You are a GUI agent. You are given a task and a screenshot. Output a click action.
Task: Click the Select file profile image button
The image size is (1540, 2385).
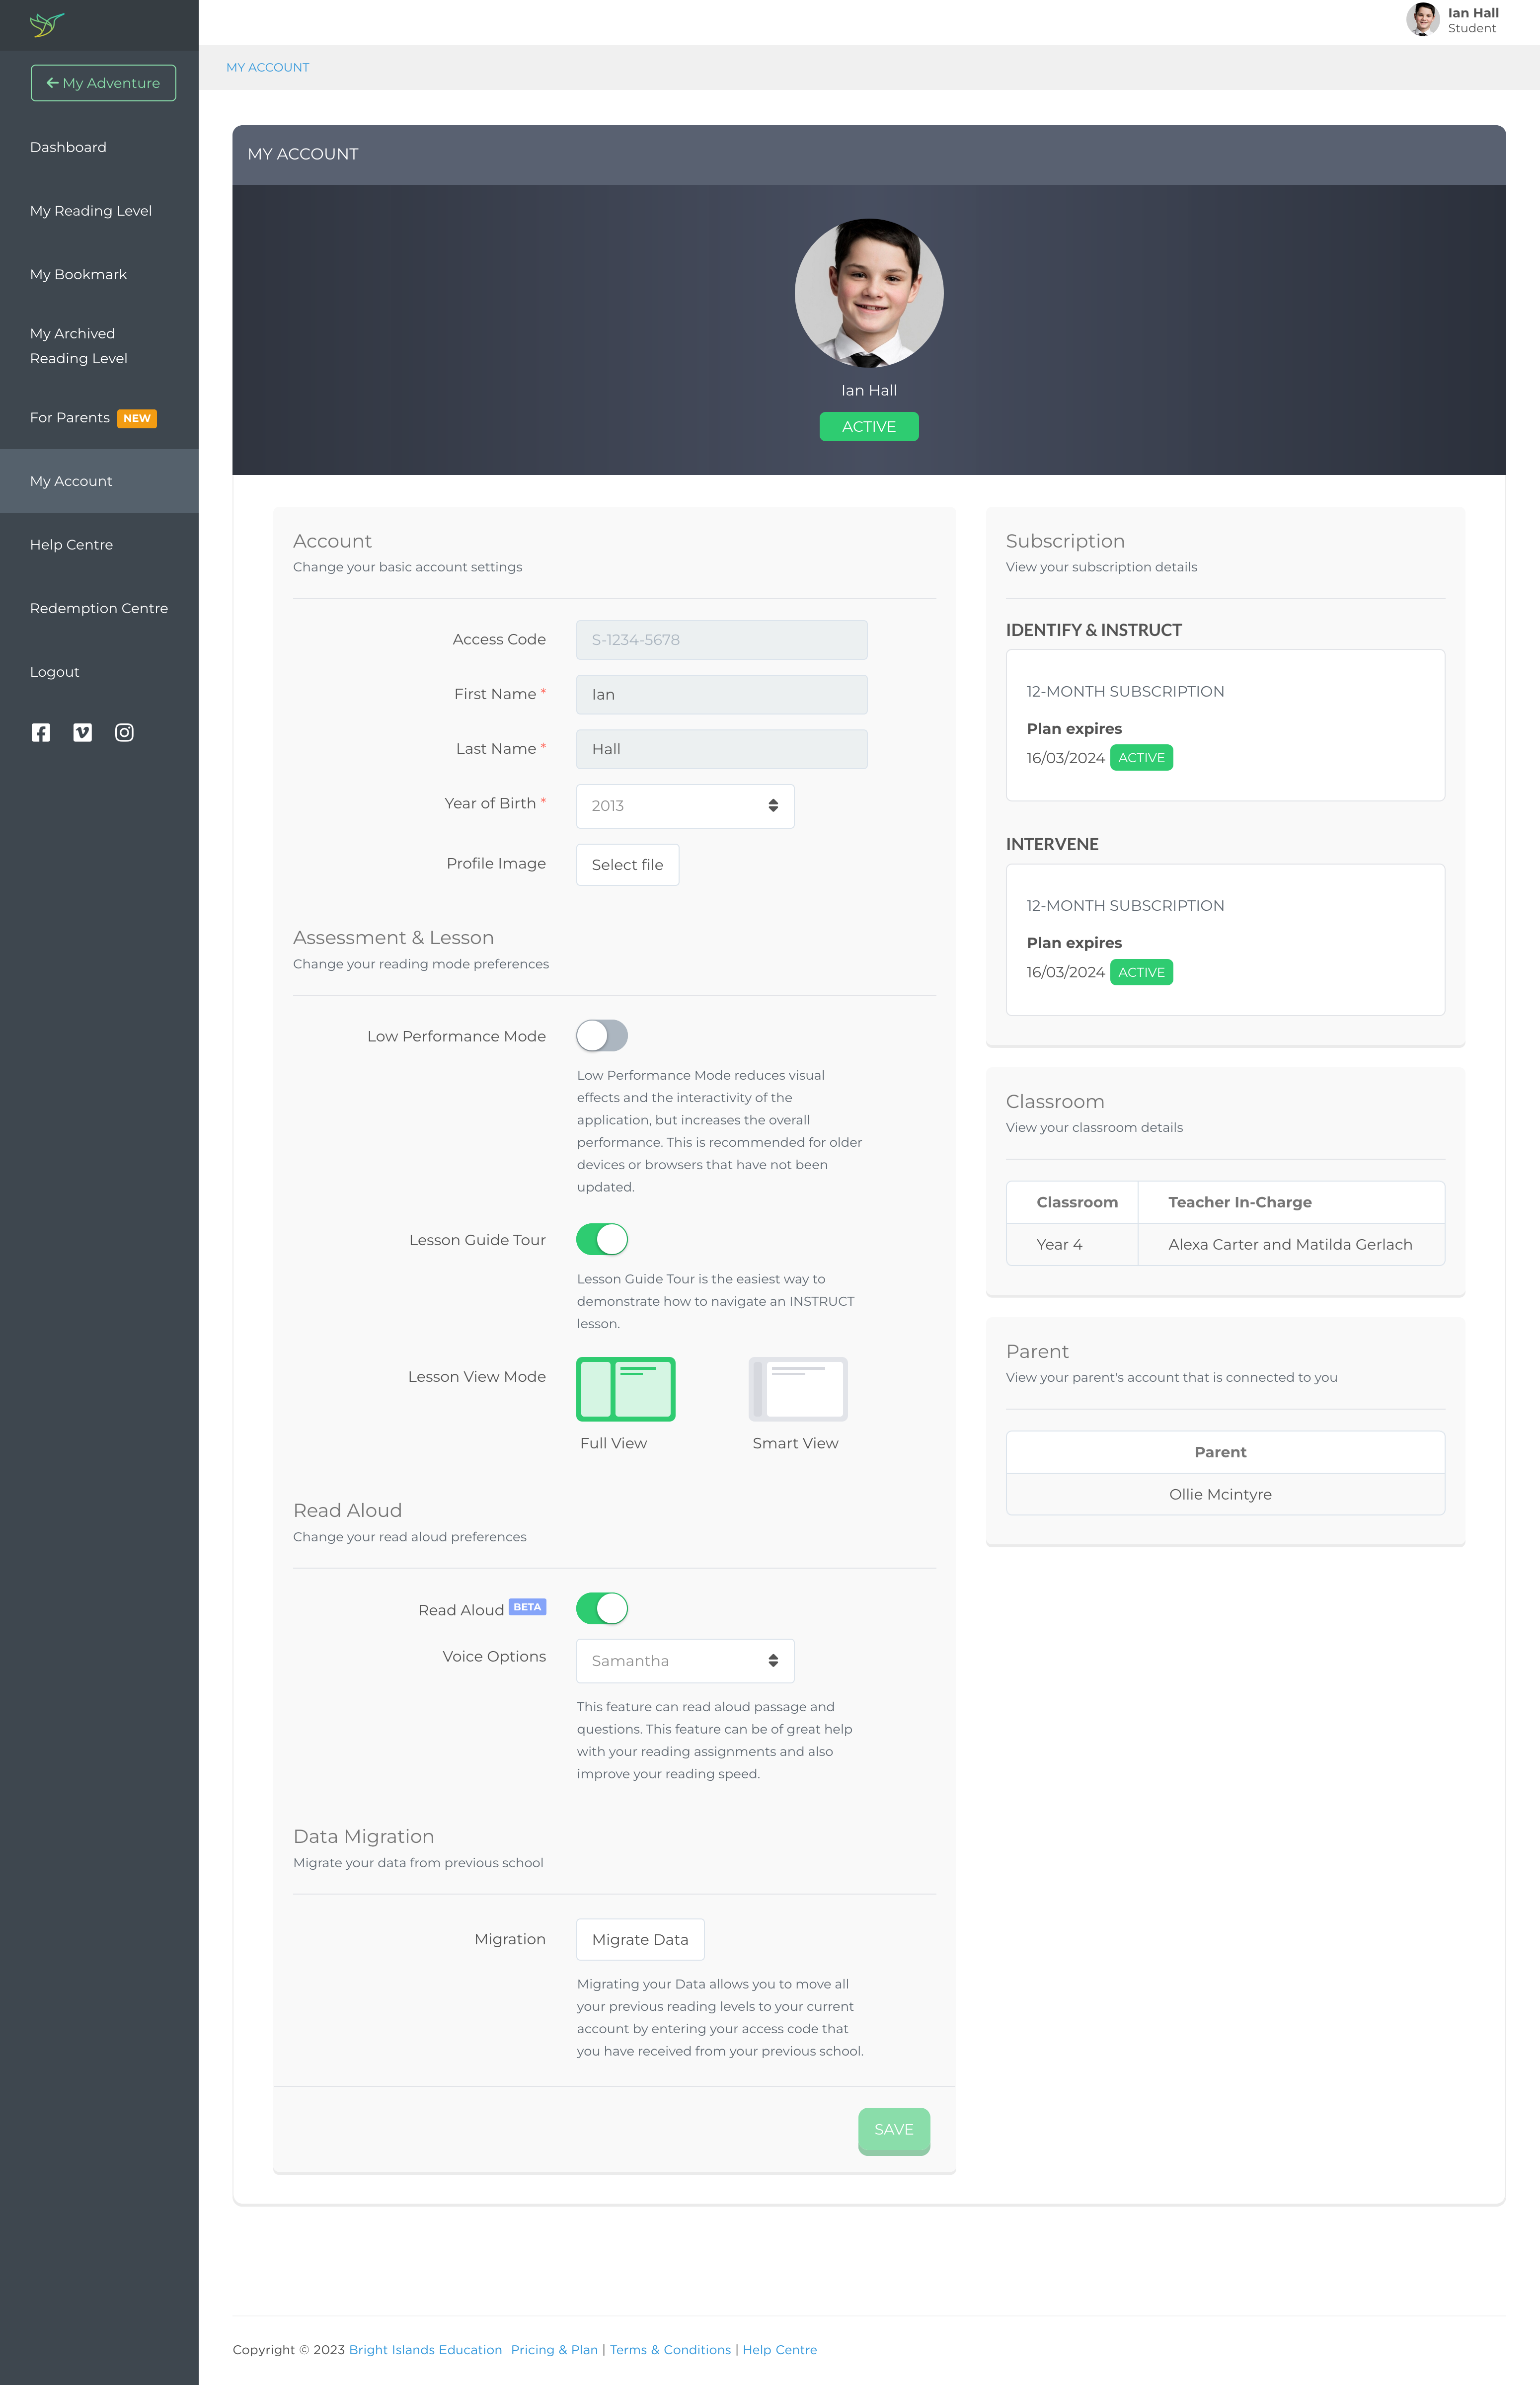pyautogui.click(x=627, y=864)
